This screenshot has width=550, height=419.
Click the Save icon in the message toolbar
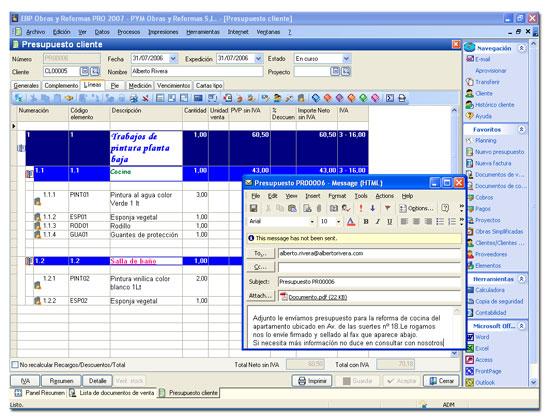tap(253, 208)
